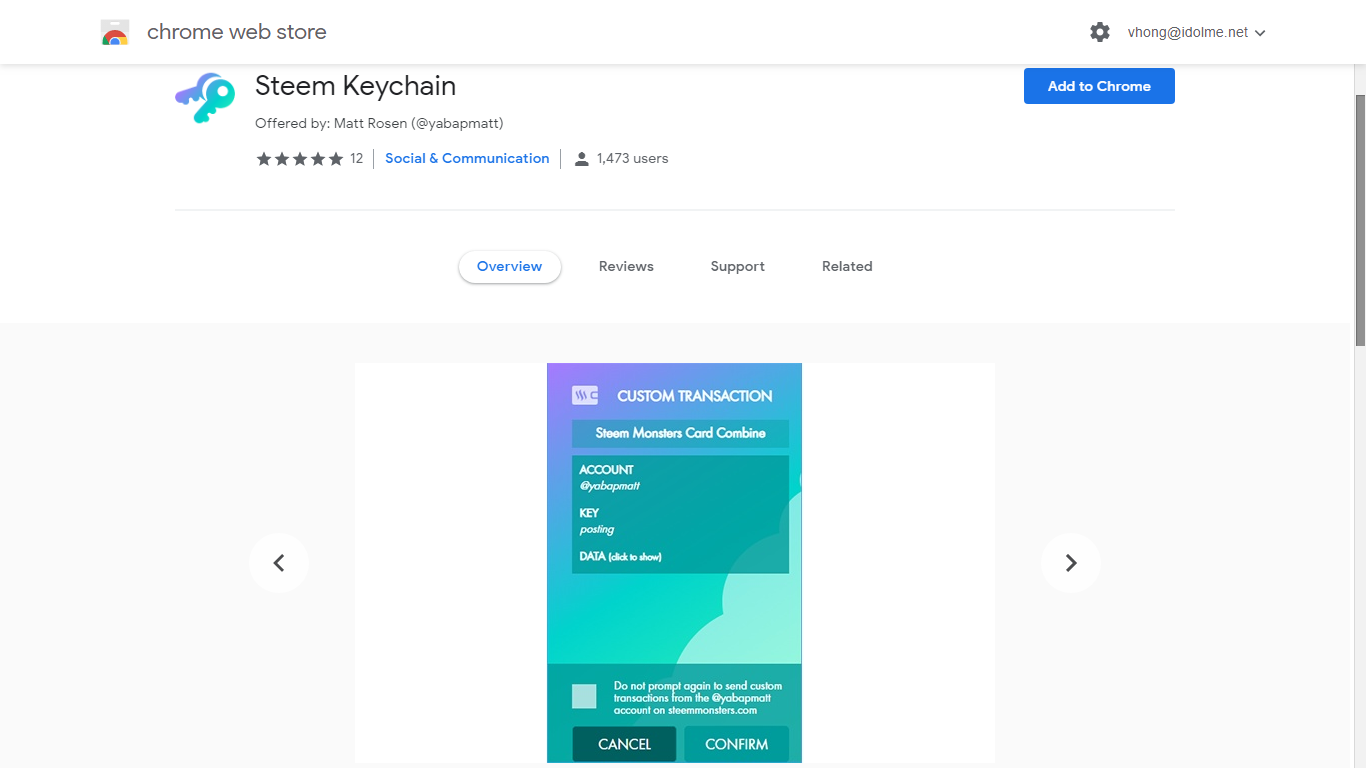Viewport: 1366px width, 768px height.
Task: Open the Social & Communication category link
Action: tap(467, 159)
